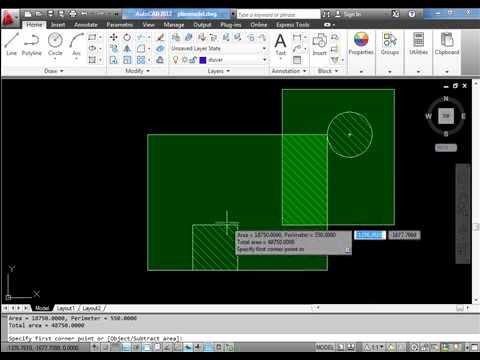480x360 pixels.
Task: Switch to the Insert ribbon tab
Action: [x=58, y=25]
